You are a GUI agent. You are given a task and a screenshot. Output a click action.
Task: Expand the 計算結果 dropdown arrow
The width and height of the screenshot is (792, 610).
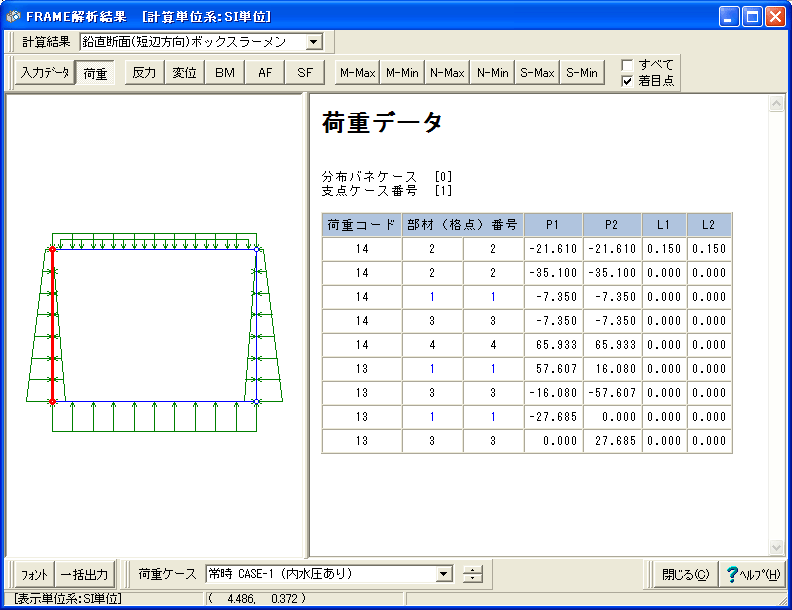click(314, 42)
